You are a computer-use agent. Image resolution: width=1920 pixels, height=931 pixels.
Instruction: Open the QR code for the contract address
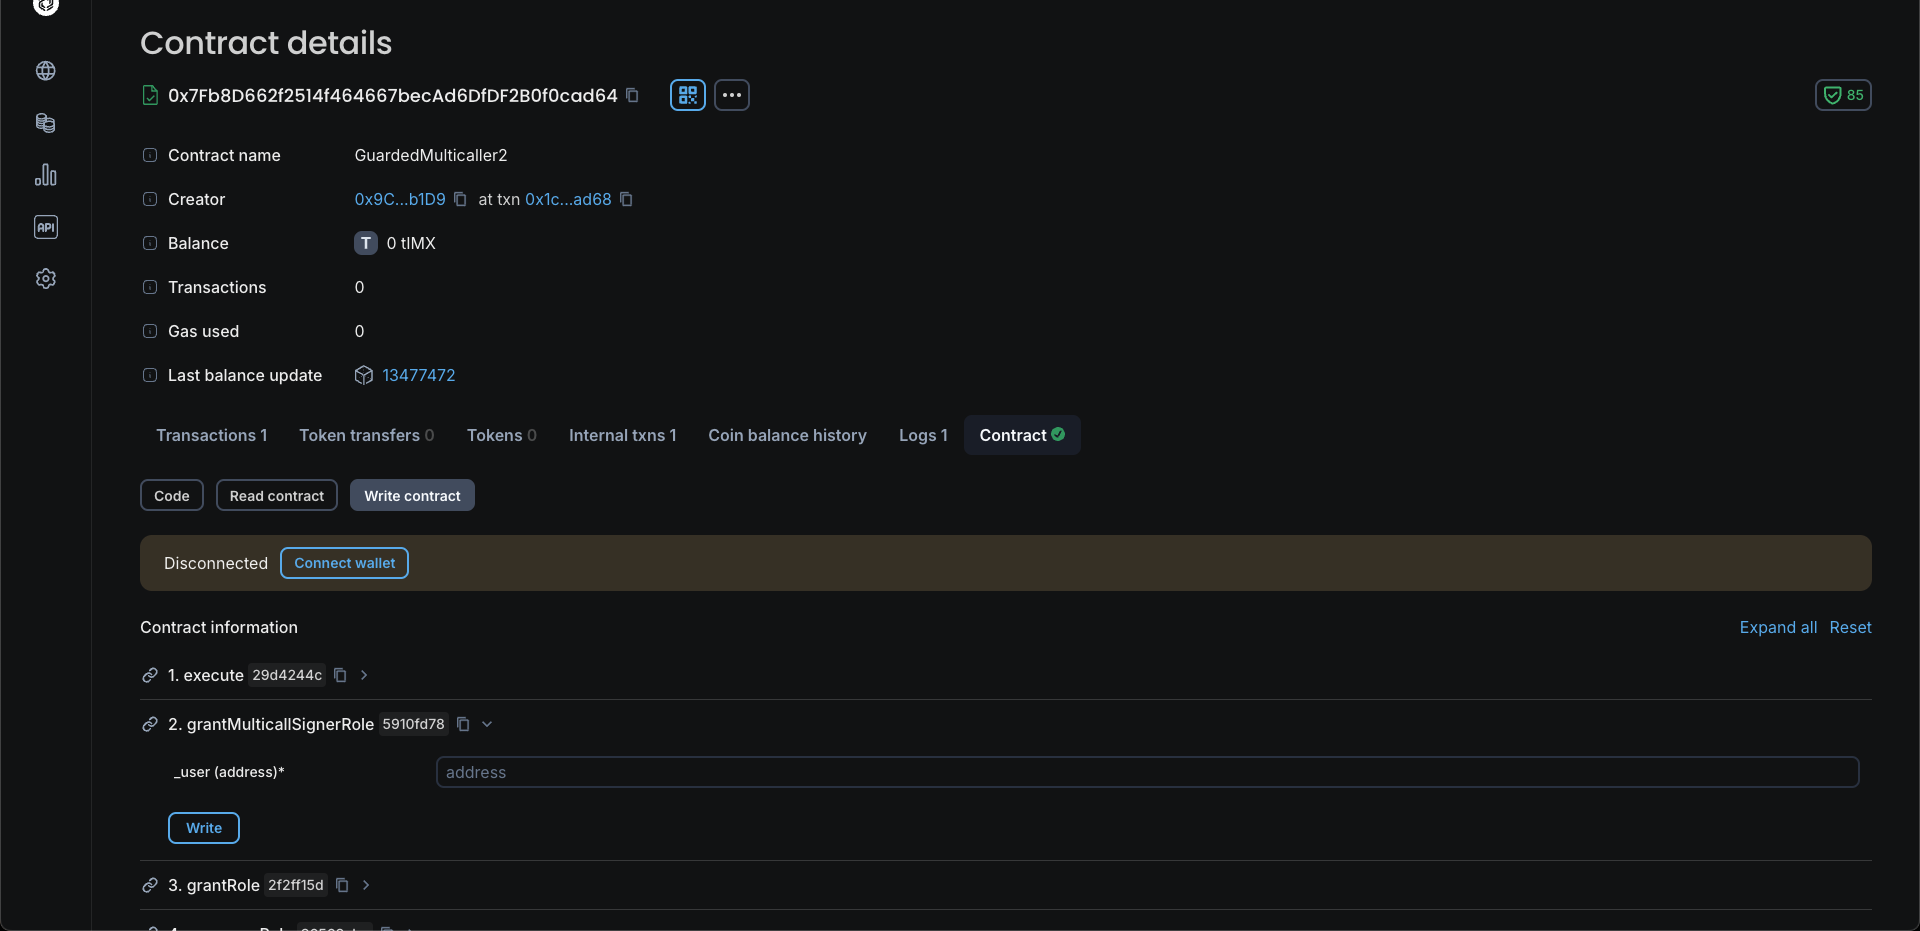pos(686,95)
